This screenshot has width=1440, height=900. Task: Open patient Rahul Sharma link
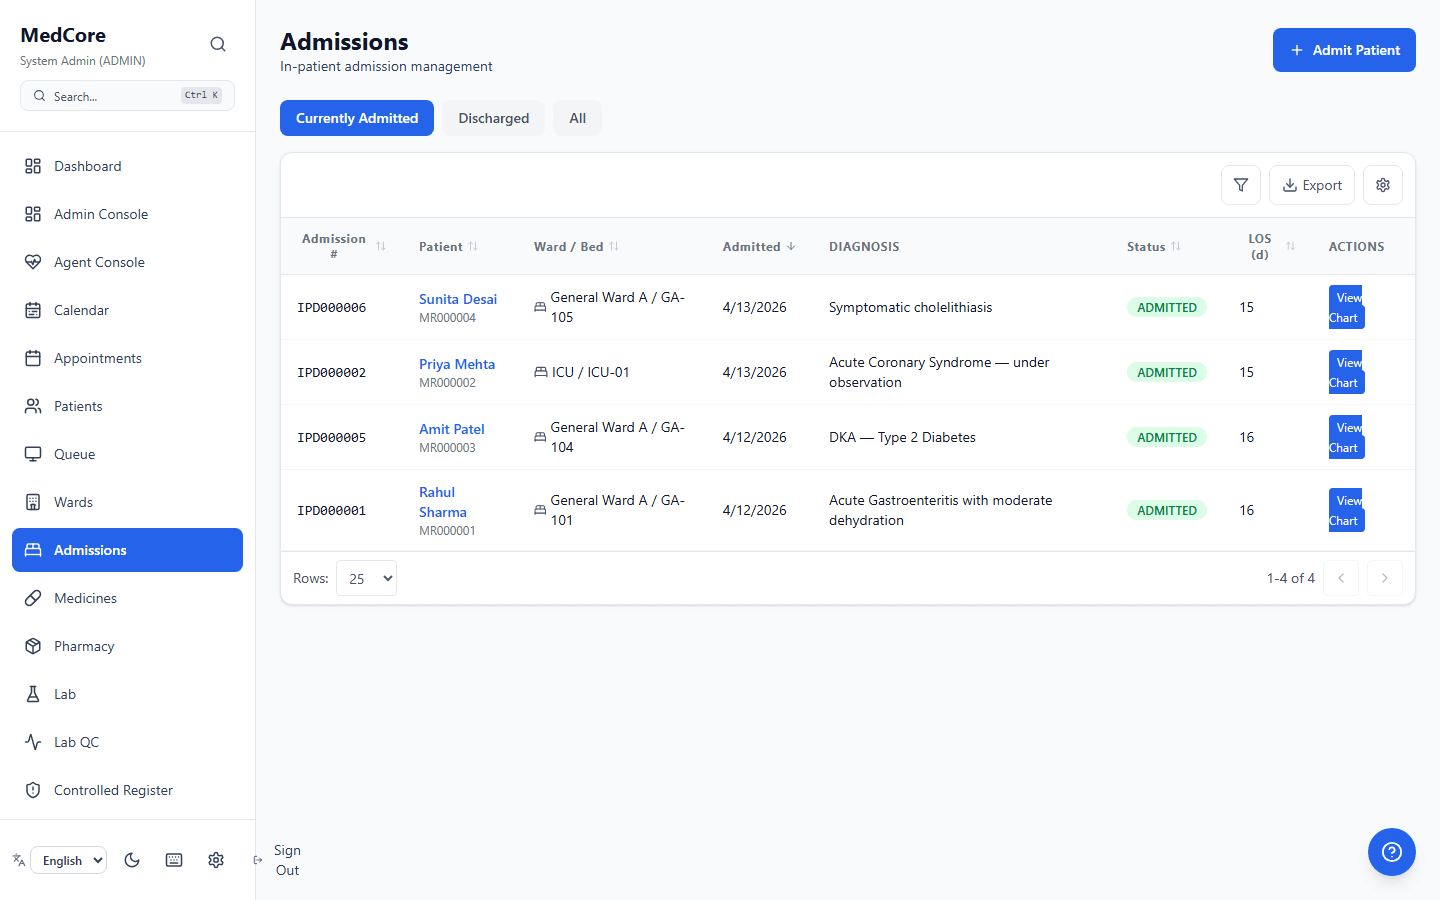click(x=443, y=502)
